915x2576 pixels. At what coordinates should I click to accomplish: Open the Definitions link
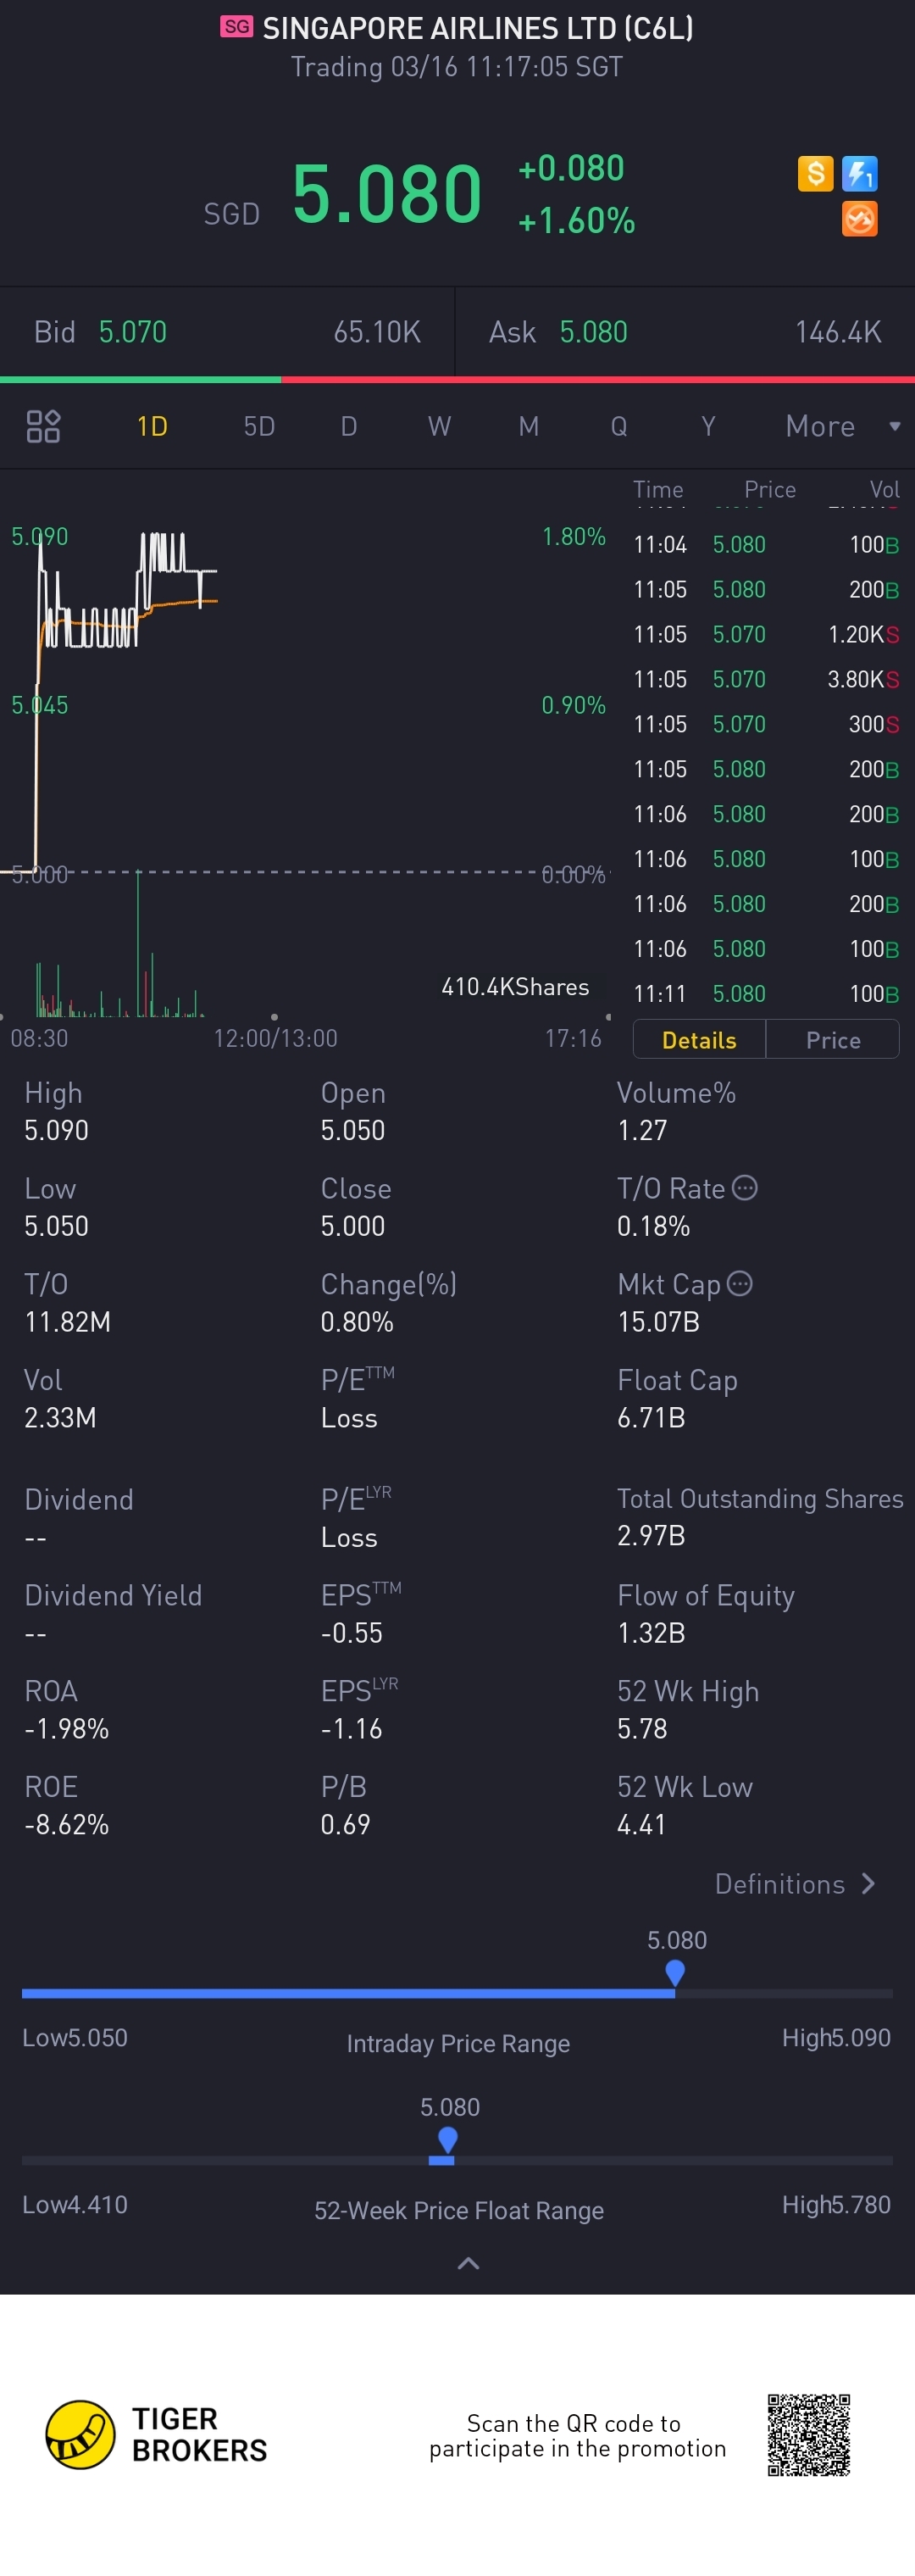point(795,1884)
